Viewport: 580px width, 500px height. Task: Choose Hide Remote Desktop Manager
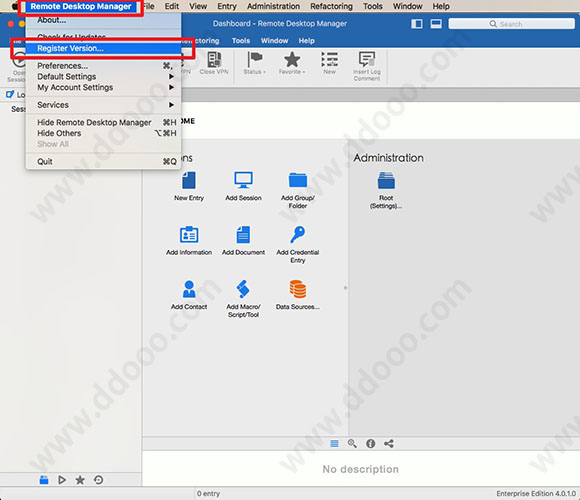coord(103,122)
